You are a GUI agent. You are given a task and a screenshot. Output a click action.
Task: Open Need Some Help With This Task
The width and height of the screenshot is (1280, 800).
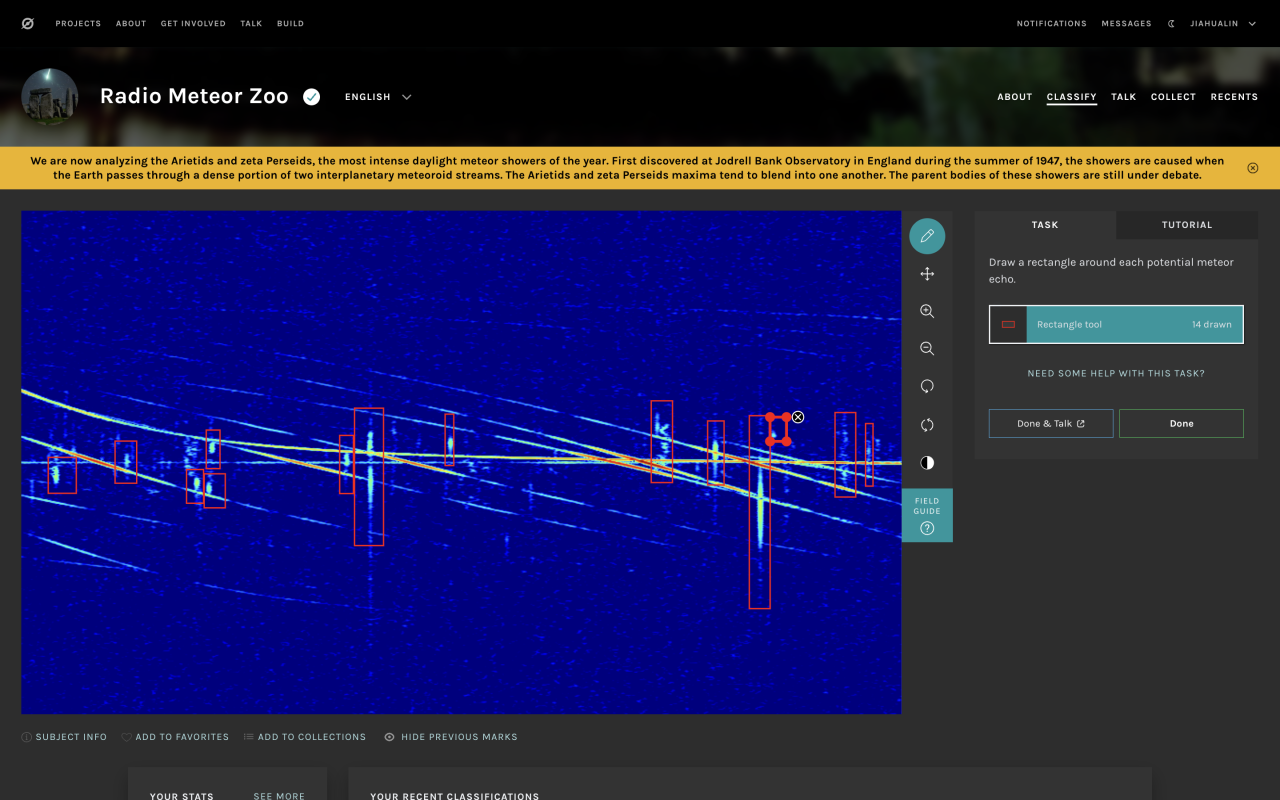click(1116, 374)
